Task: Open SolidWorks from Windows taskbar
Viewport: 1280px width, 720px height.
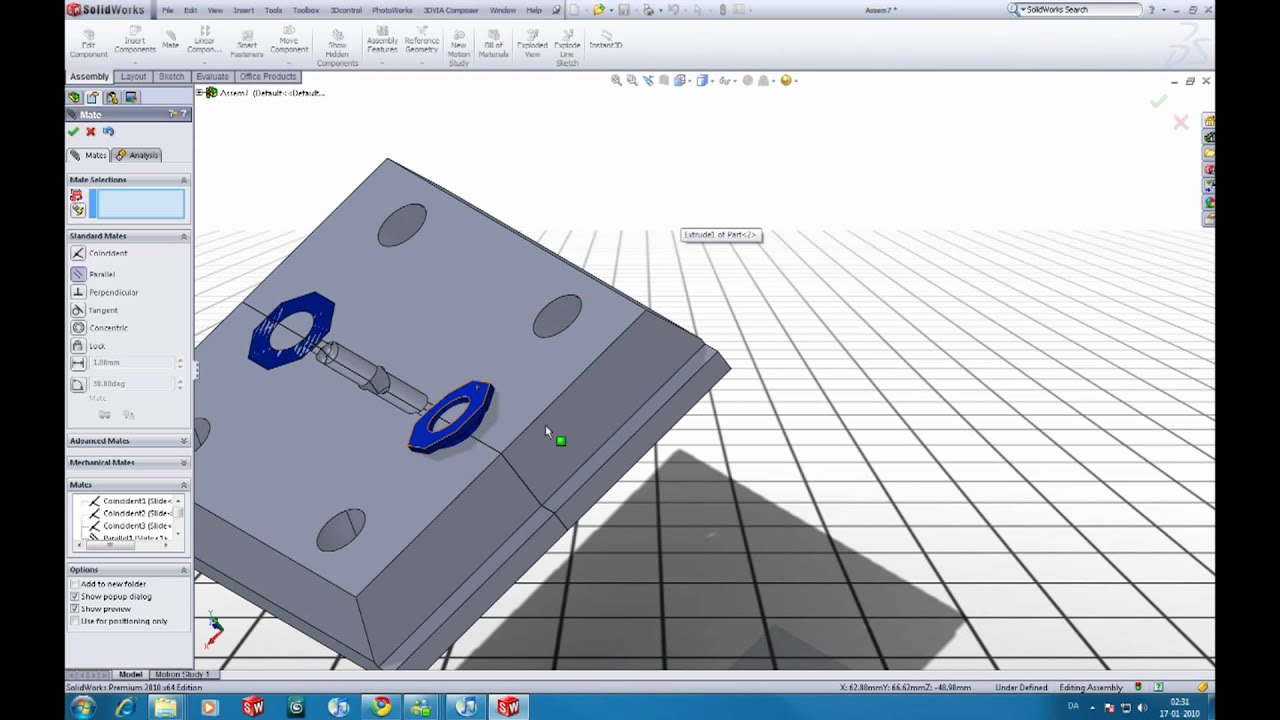Action: click(508, 707)
